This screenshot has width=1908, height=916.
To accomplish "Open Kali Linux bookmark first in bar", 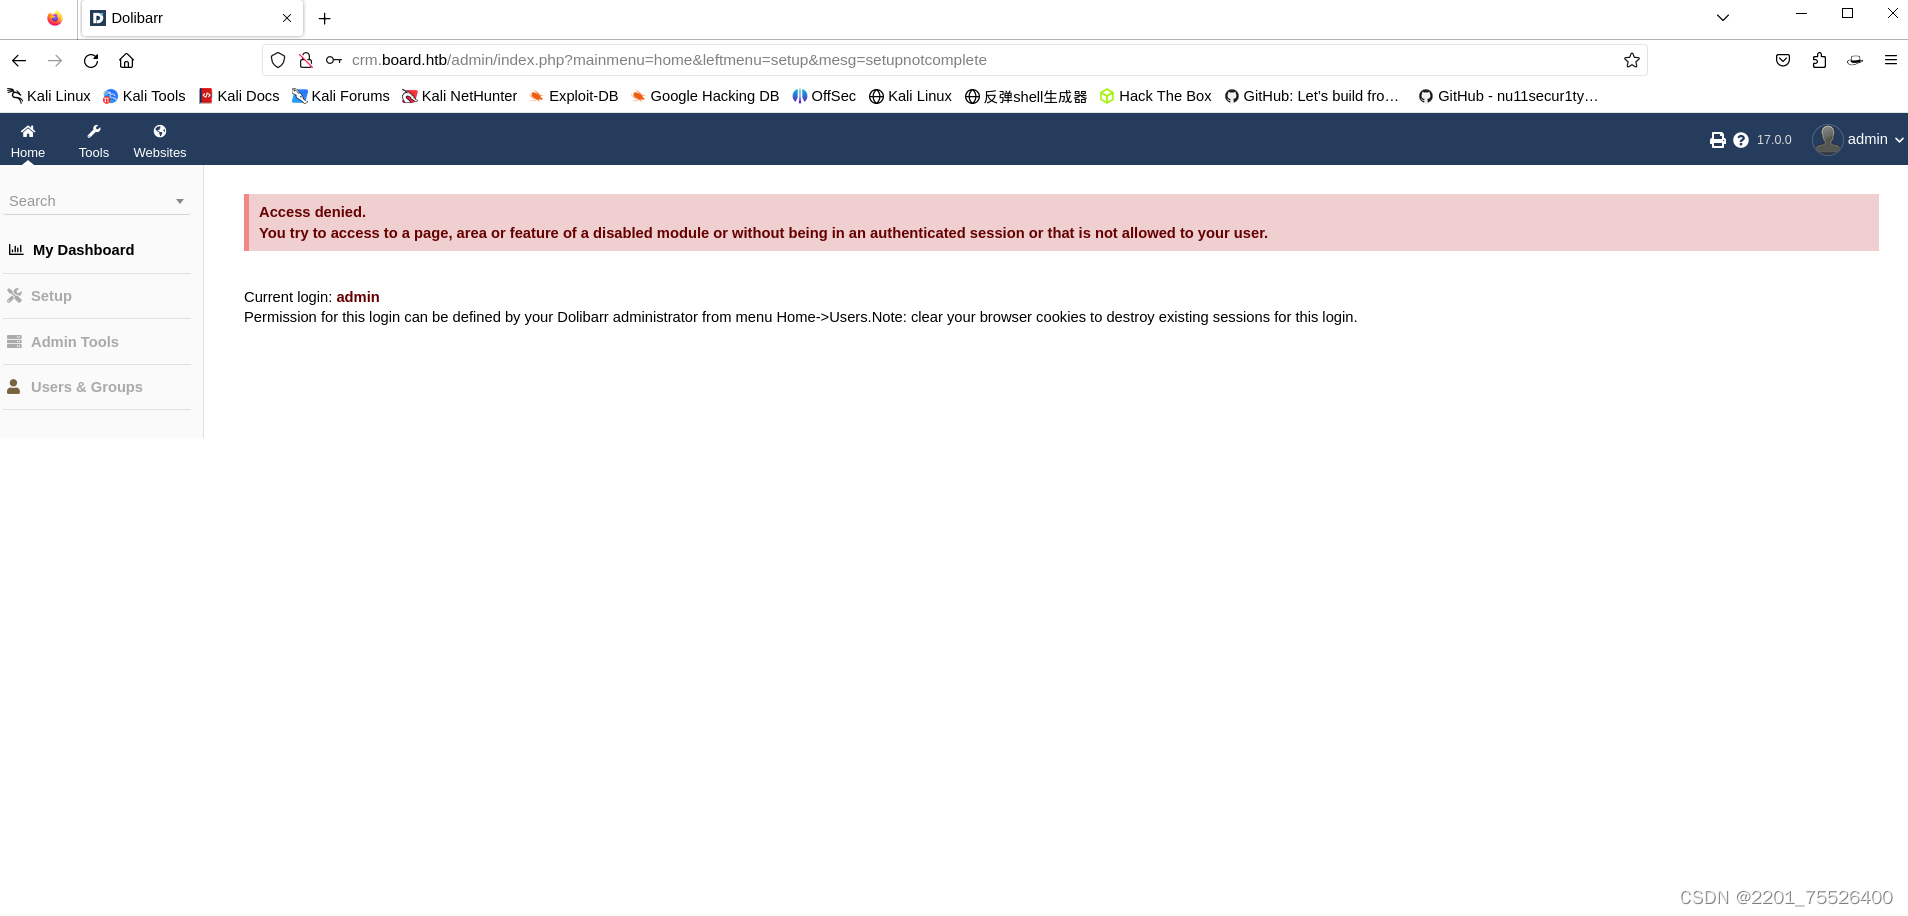I will 49,96.
